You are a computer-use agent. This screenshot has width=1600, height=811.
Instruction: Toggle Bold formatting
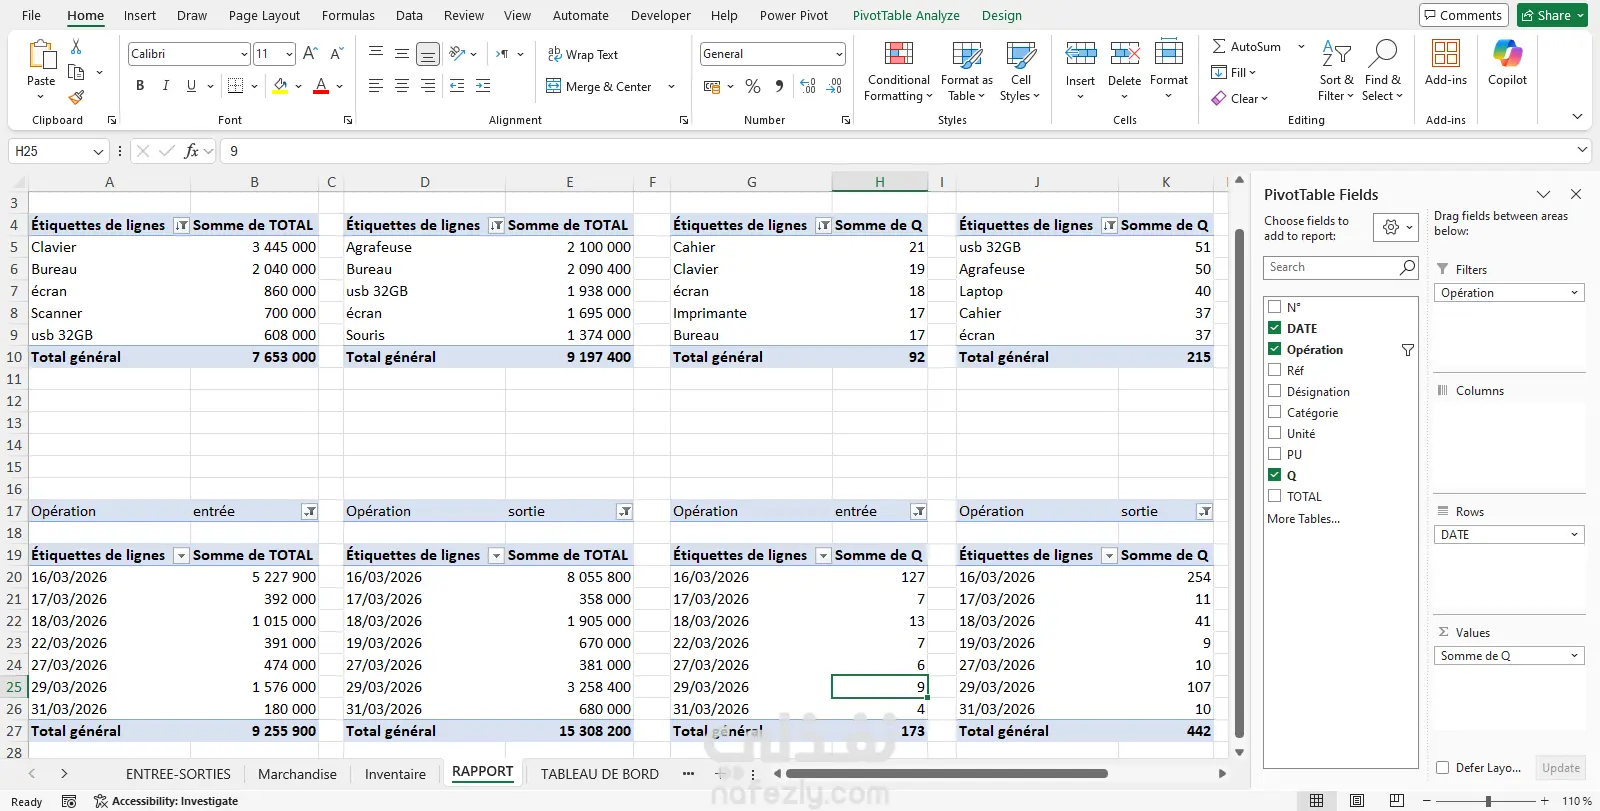click(140, 86)
